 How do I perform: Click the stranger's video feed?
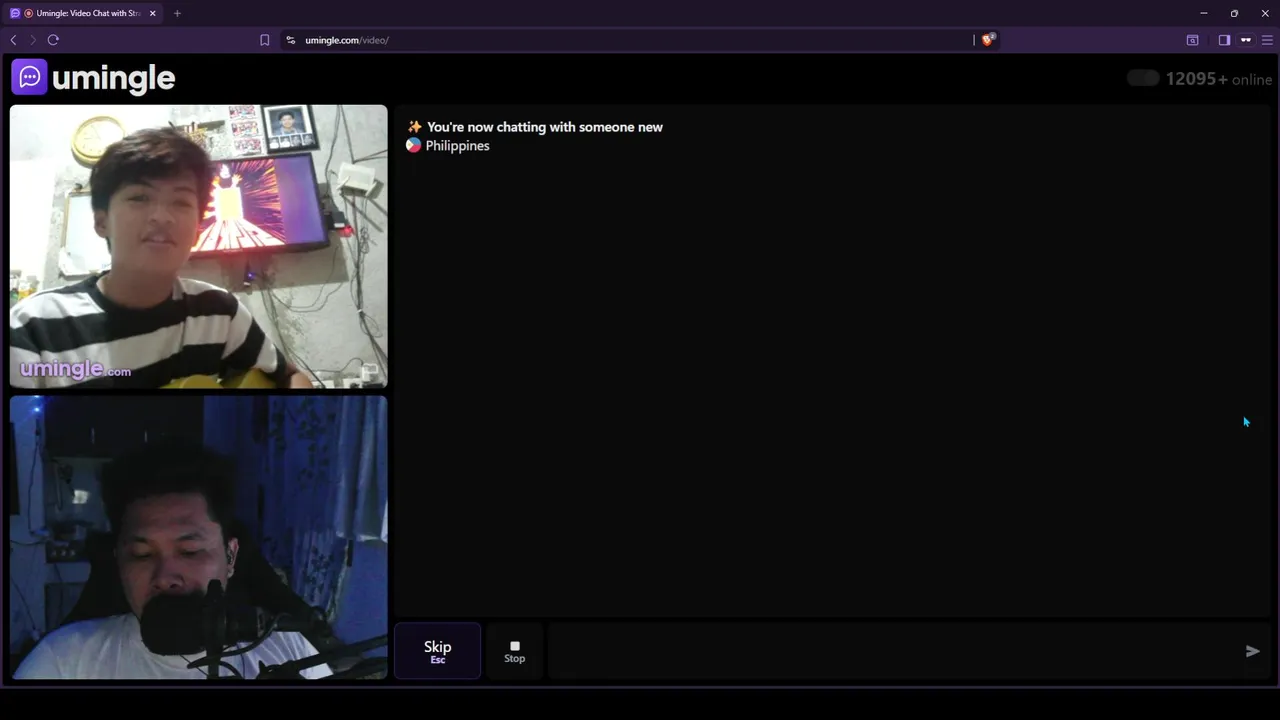[x=198, y=246]
